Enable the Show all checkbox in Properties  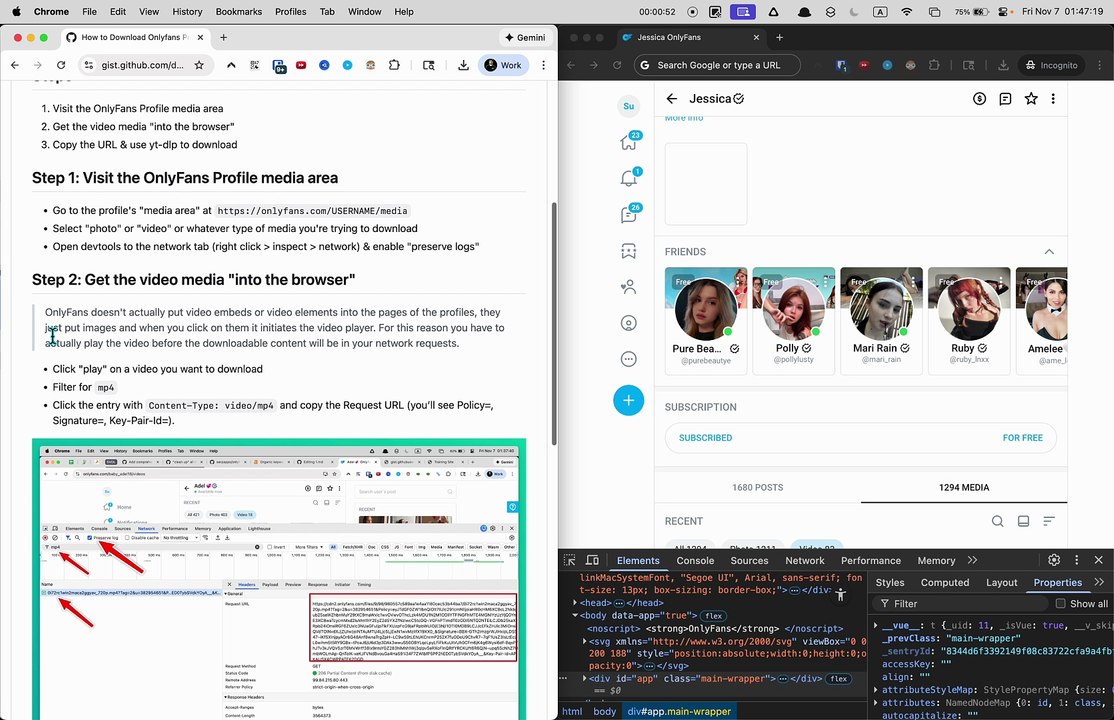[1060, 603]
